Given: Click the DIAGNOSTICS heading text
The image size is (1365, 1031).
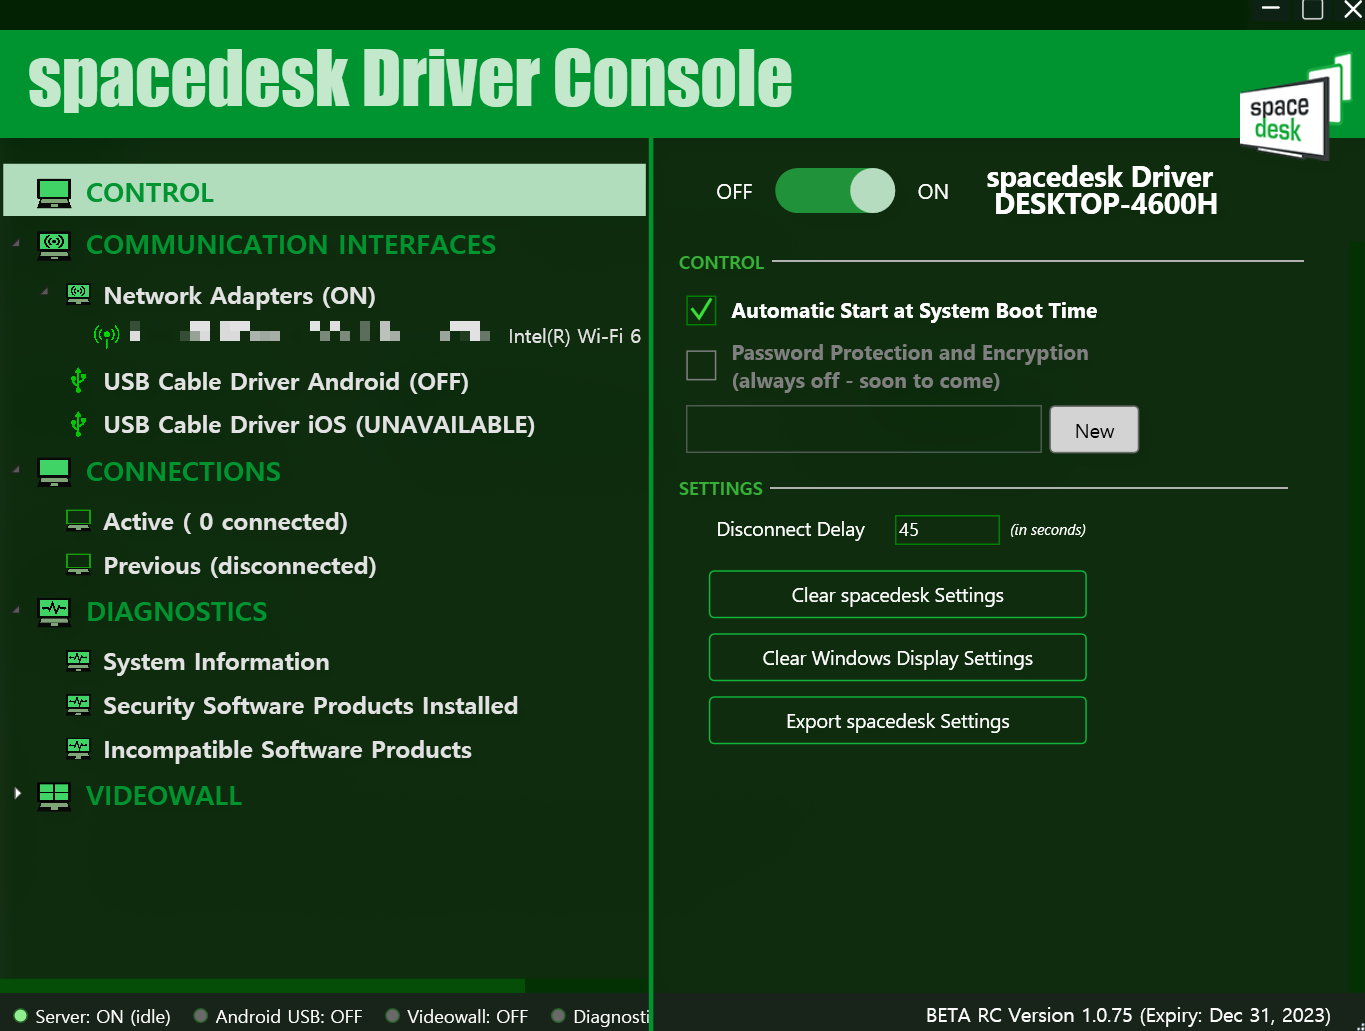Looking at the screenshot, I should coord(177,612).
